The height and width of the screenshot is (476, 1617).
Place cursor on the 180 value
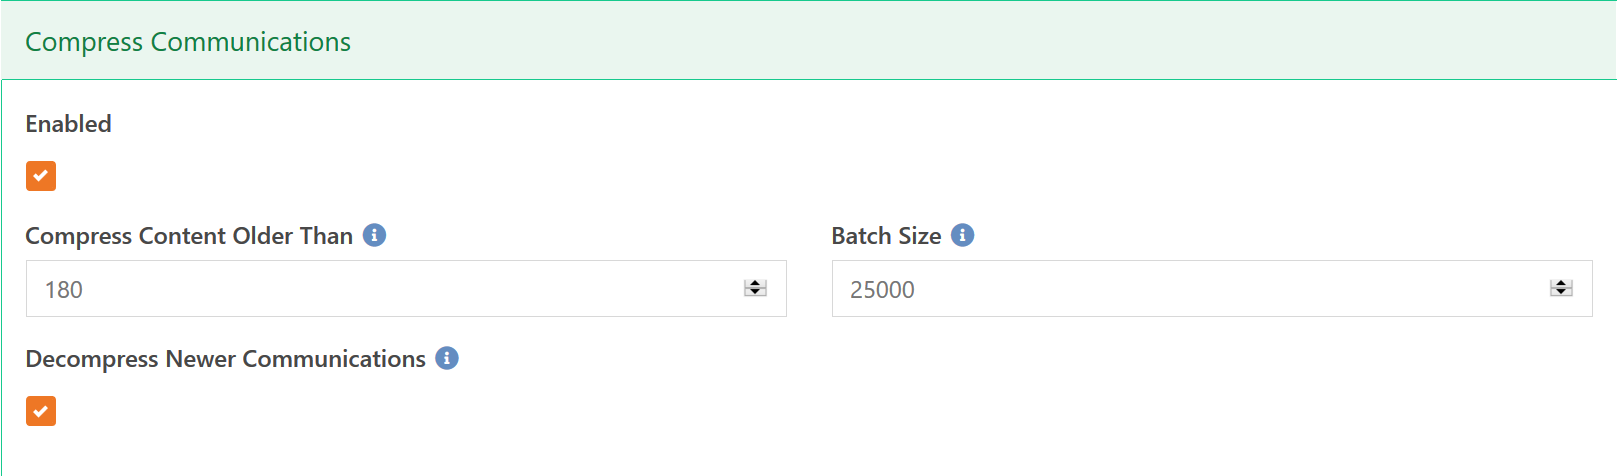(64, 290)
